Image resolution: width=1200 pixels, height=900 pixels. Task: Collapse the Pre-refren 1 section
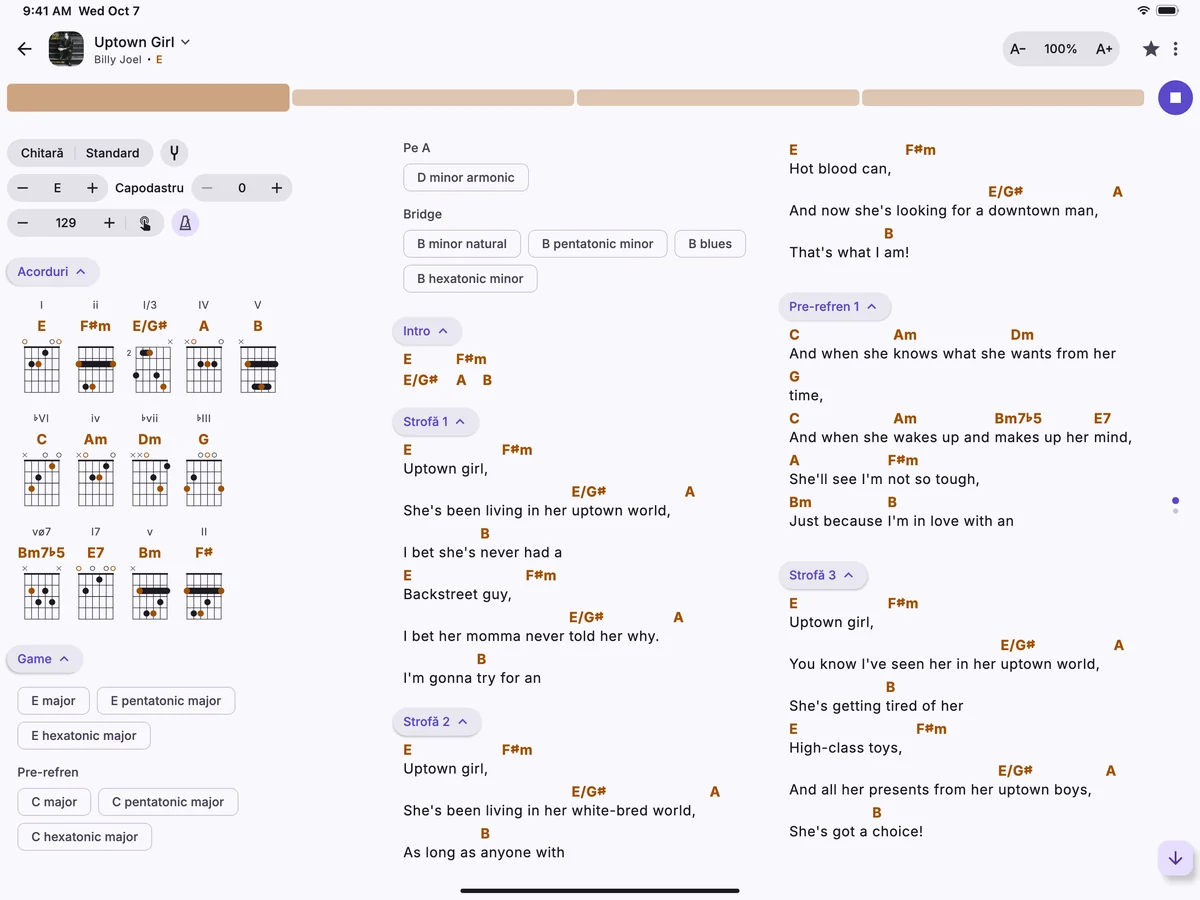coord(834,307)
